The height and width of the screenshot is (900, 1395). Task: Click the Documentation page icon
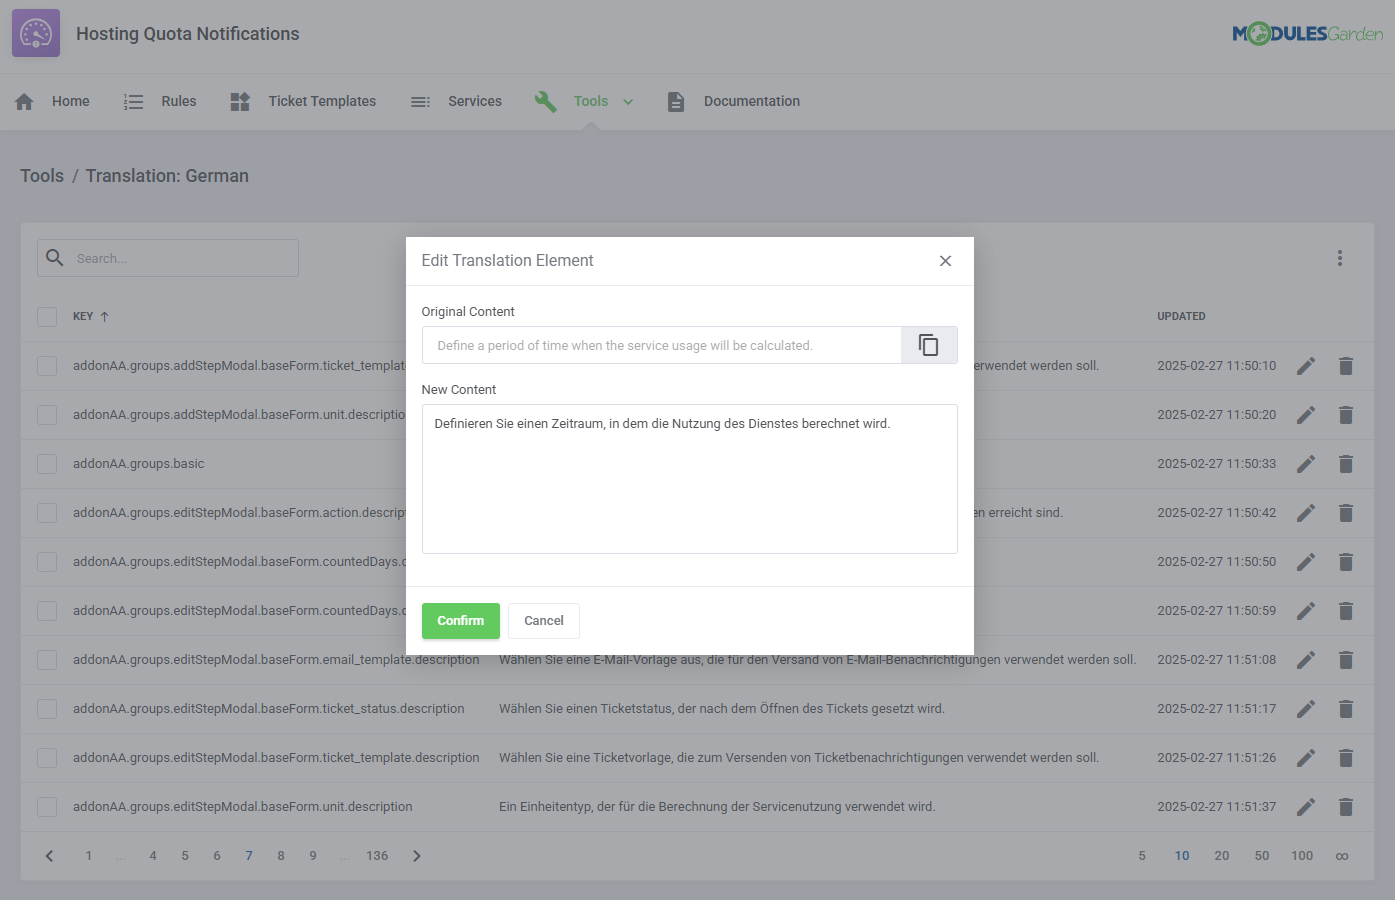pyautogui.click(x=675, y=101)
